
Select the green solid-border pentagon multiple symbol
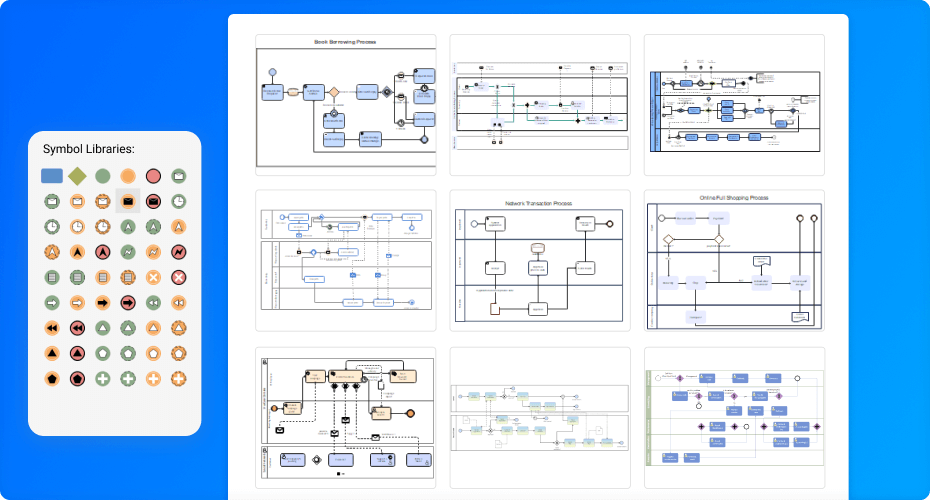[x=103, y=353]
